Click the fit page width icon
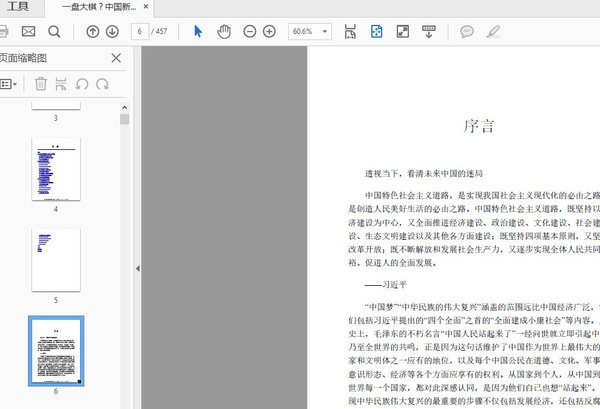600x409 pixels. (350, 32)
